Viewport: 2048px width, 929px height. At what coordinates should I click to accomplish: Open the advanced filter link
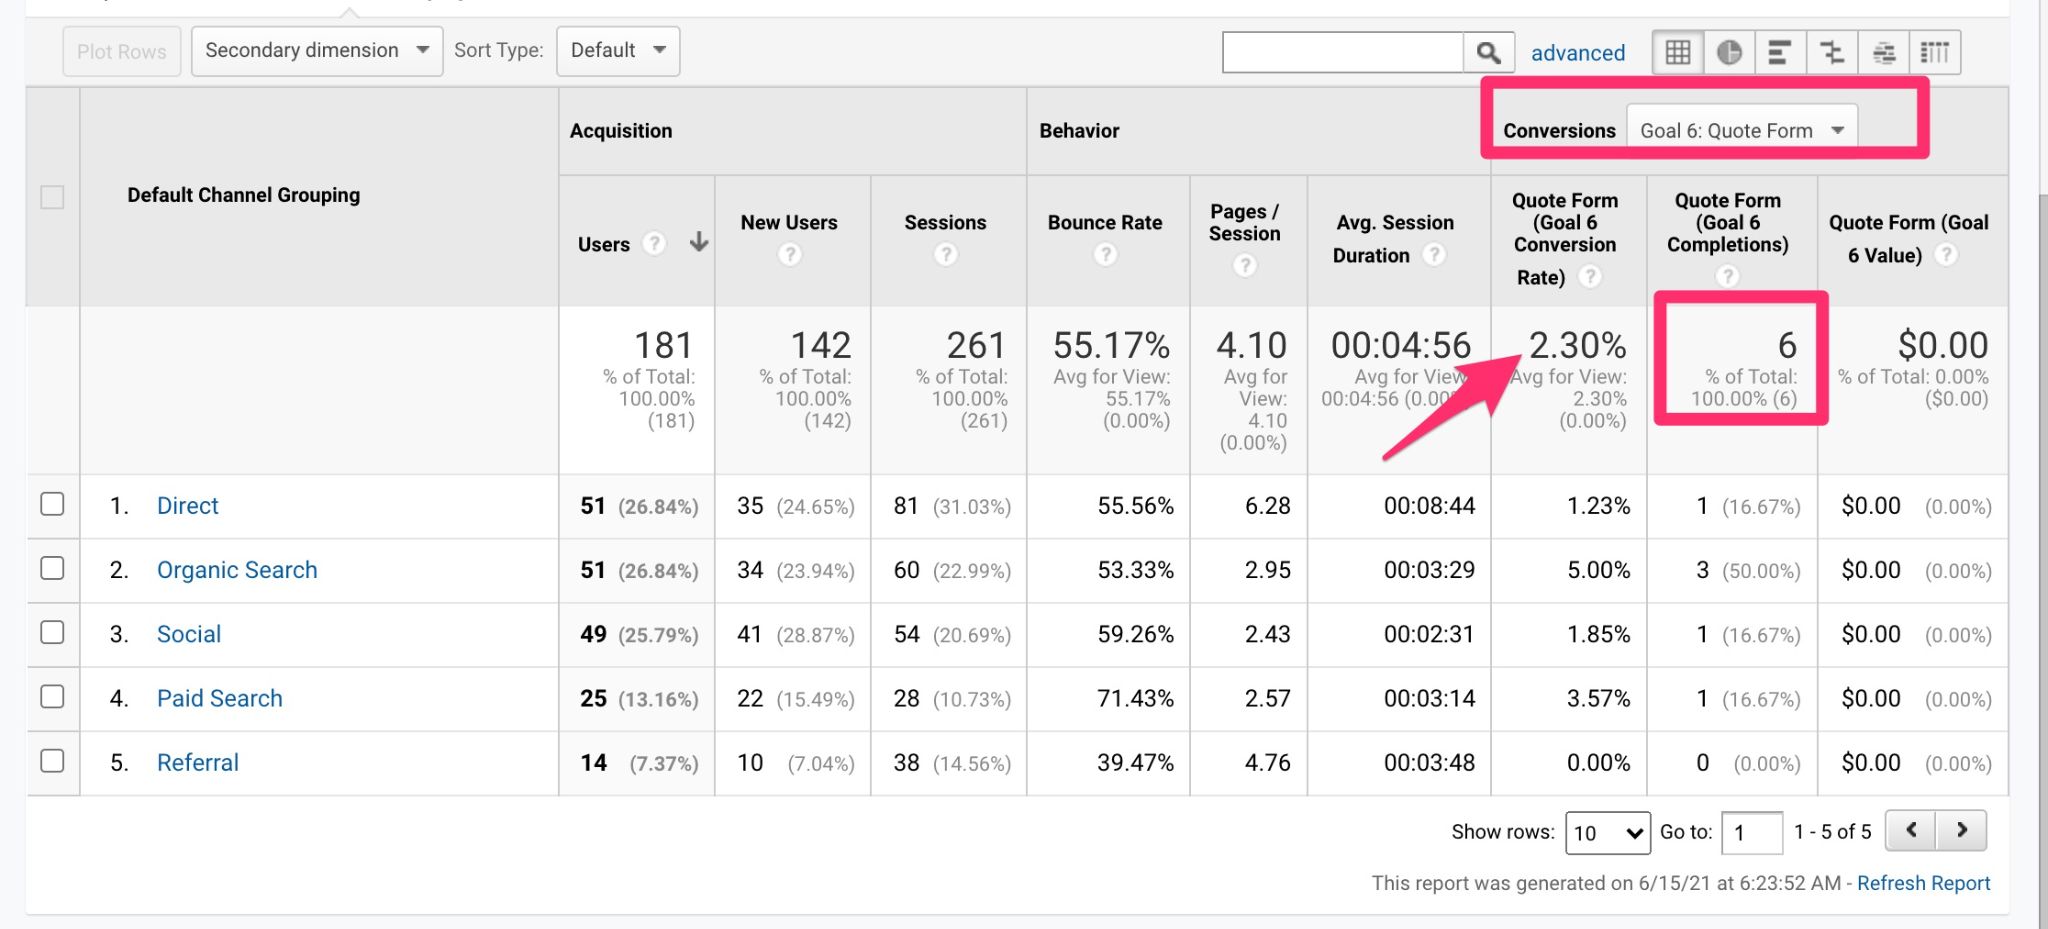click(x=1577, y=52)
